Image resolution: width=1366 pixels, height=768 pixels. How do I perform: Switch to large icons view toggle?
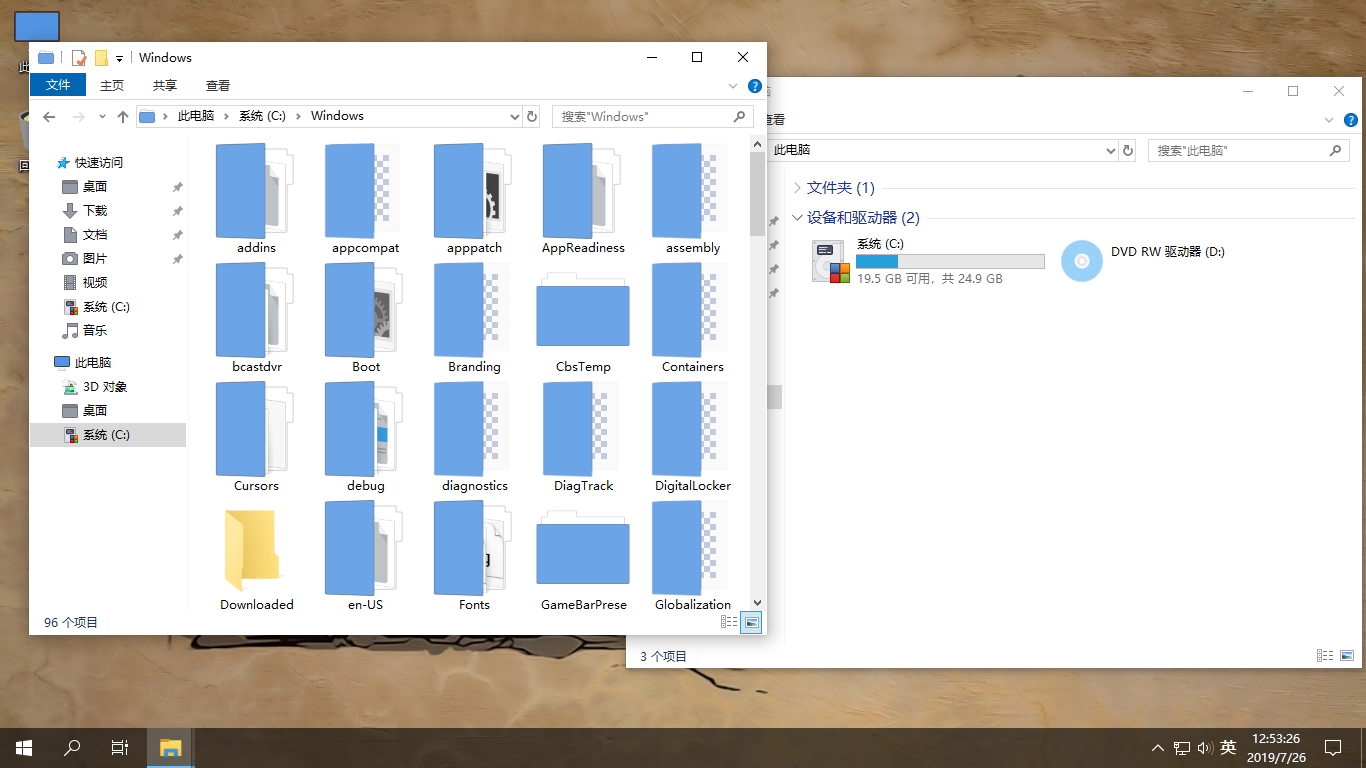coord(751,622)
